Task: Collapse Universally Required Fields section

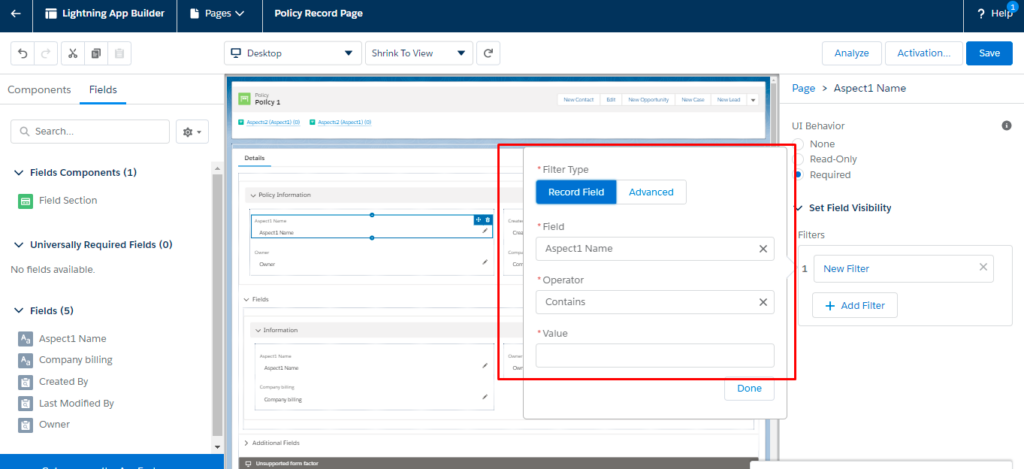Action: [18, 245]
